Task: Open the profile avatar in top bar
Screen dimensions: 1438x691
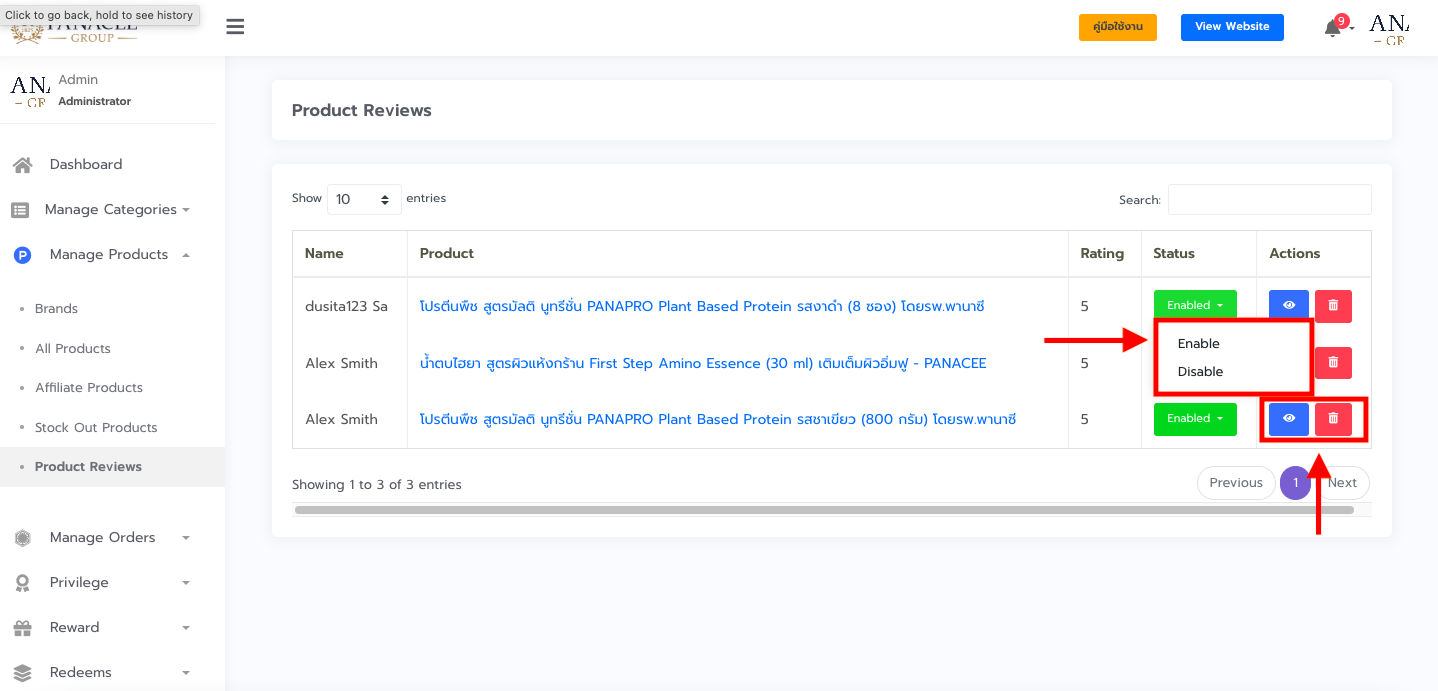Action: pos(1389,28)
